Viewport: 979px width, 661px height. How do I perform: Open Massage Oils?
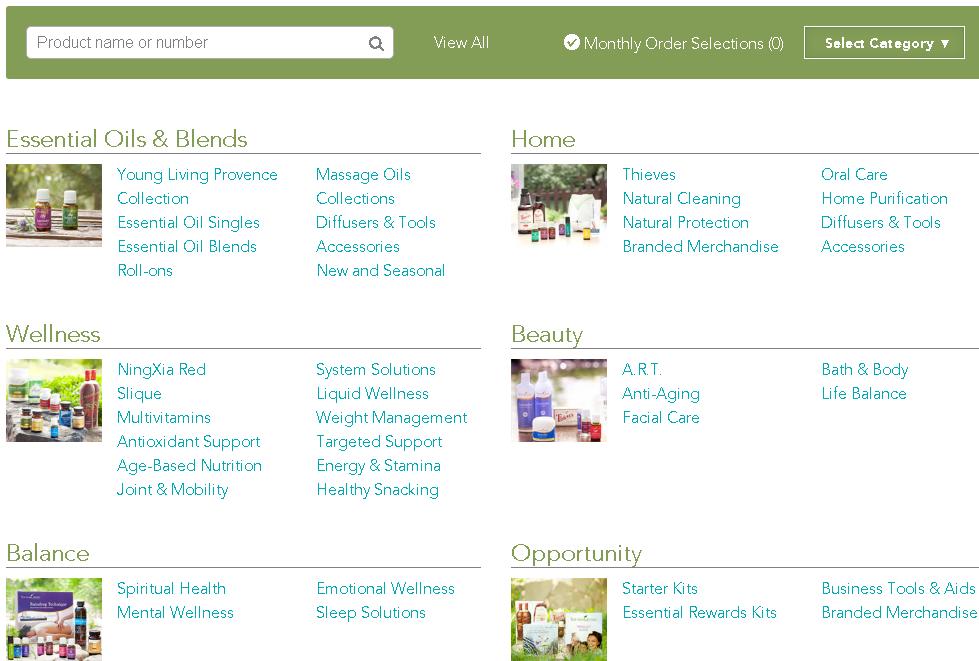(x=363, y=174)
